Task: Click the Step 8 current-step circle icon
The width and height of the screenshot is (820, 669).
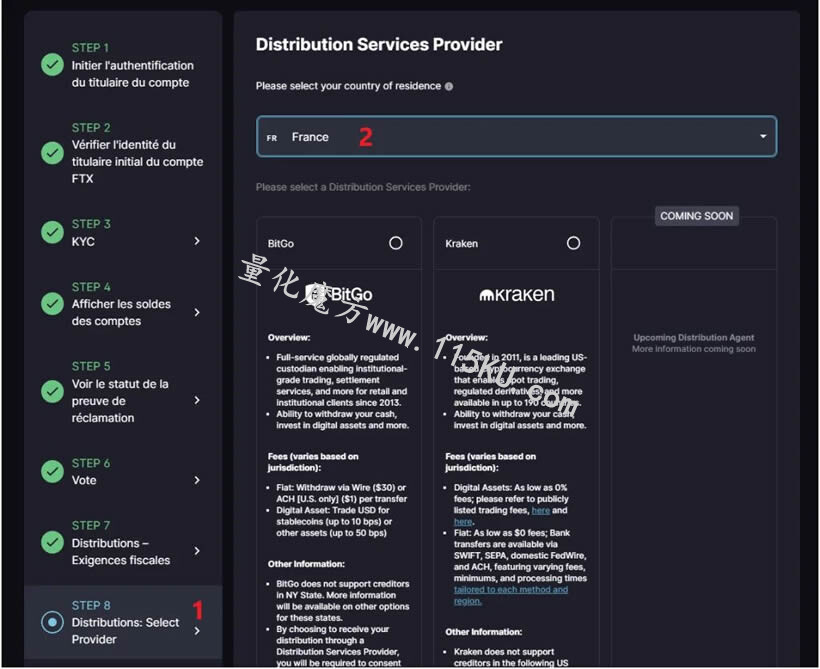Action: 52,622
